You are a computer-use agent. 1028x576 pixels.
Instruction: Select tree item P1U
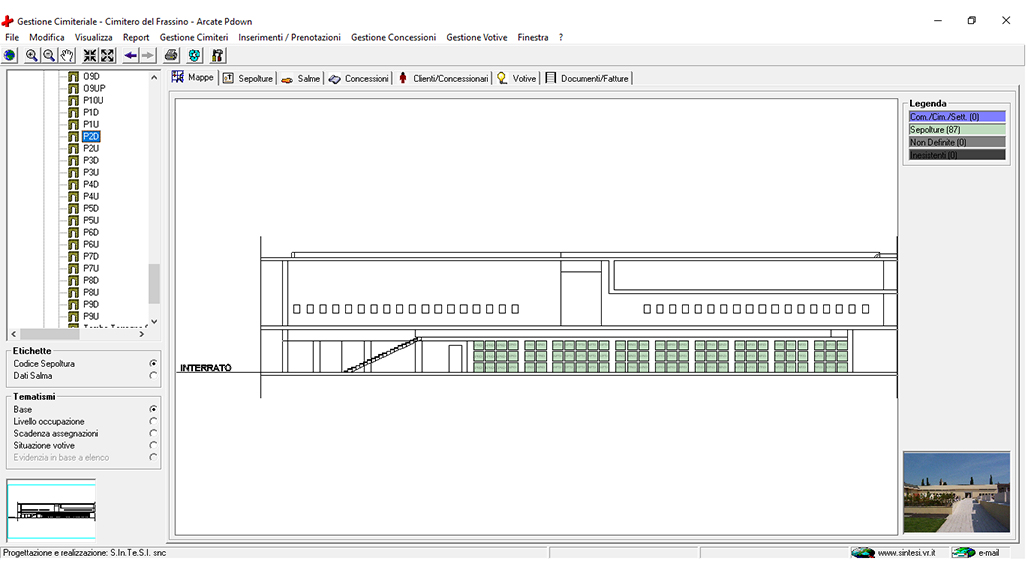(x=91, y=125)
